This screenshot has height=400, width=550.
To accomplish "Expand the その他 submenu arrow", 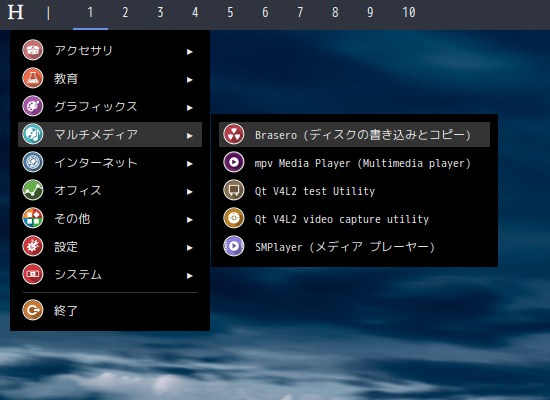I will (x=190, y=220).
